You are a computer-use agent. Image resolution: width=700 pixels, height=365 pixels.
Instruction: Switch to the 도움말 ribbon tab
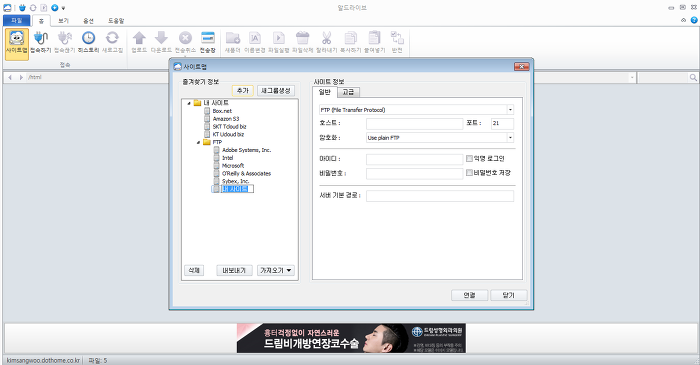coord(116,21)
